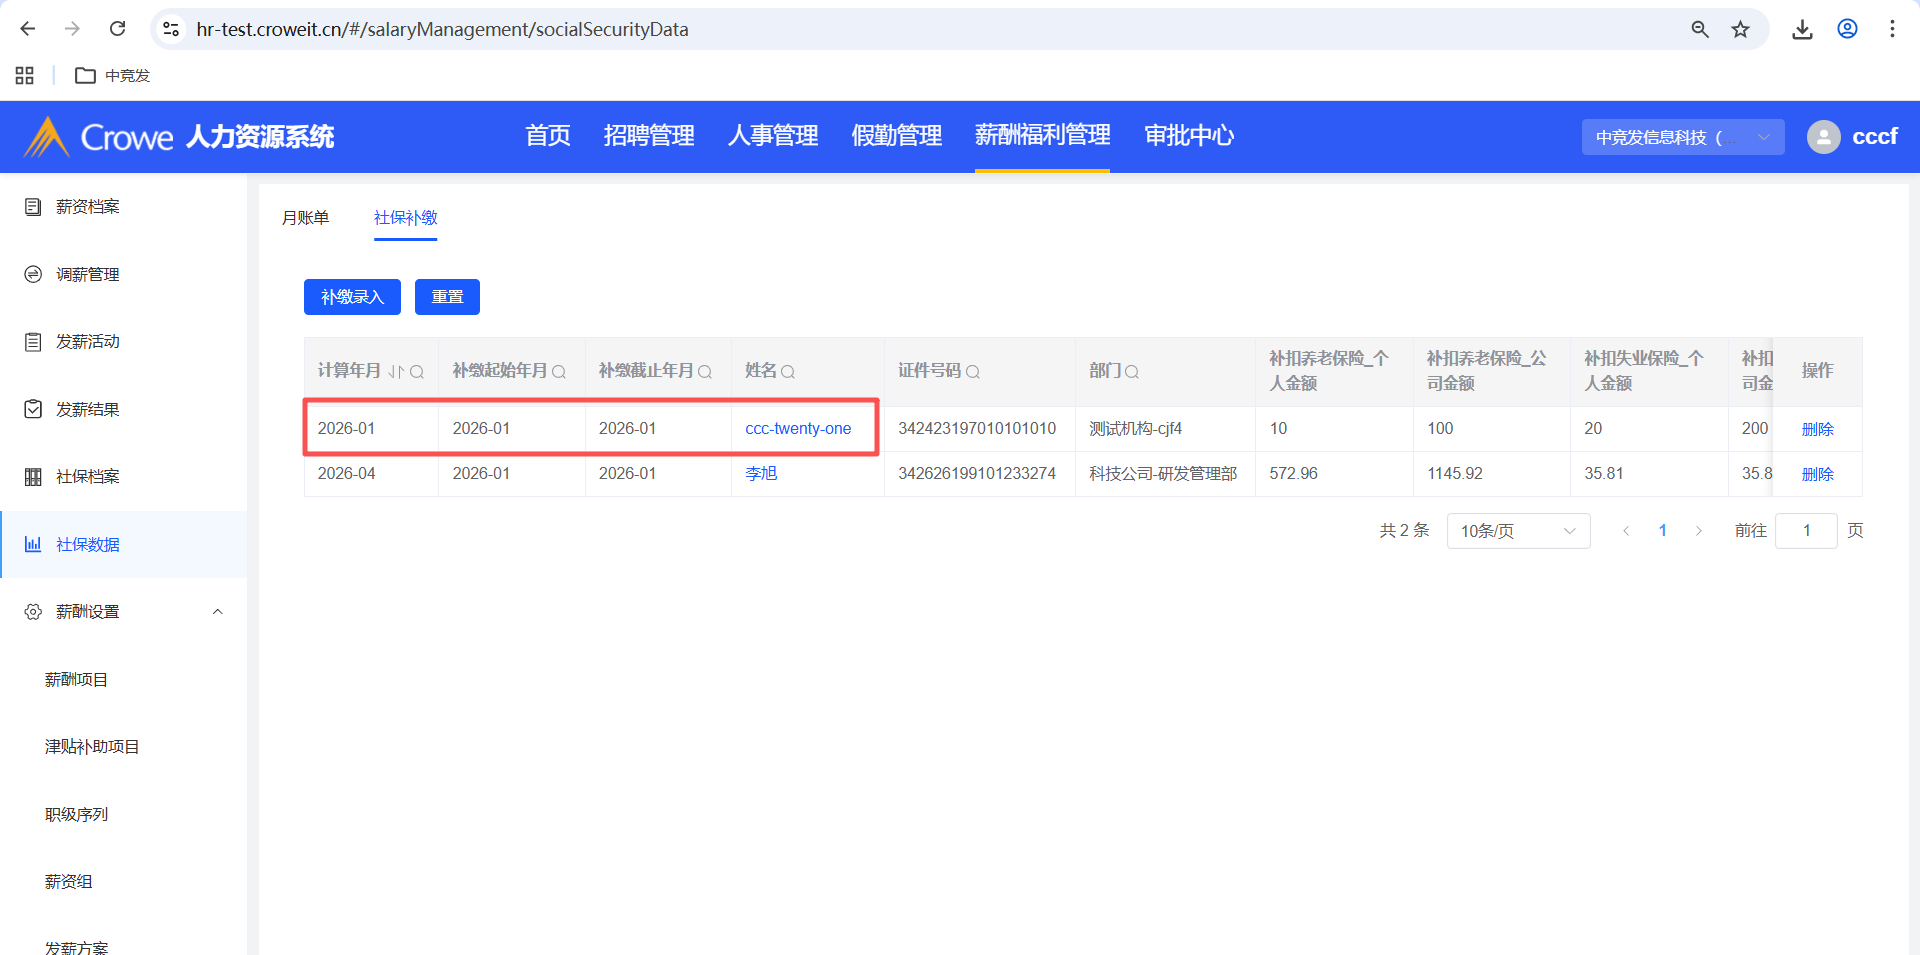Open 审批中心 in the top navigation
Viewport: 1920px width, 955px height.
(1189, 136)
